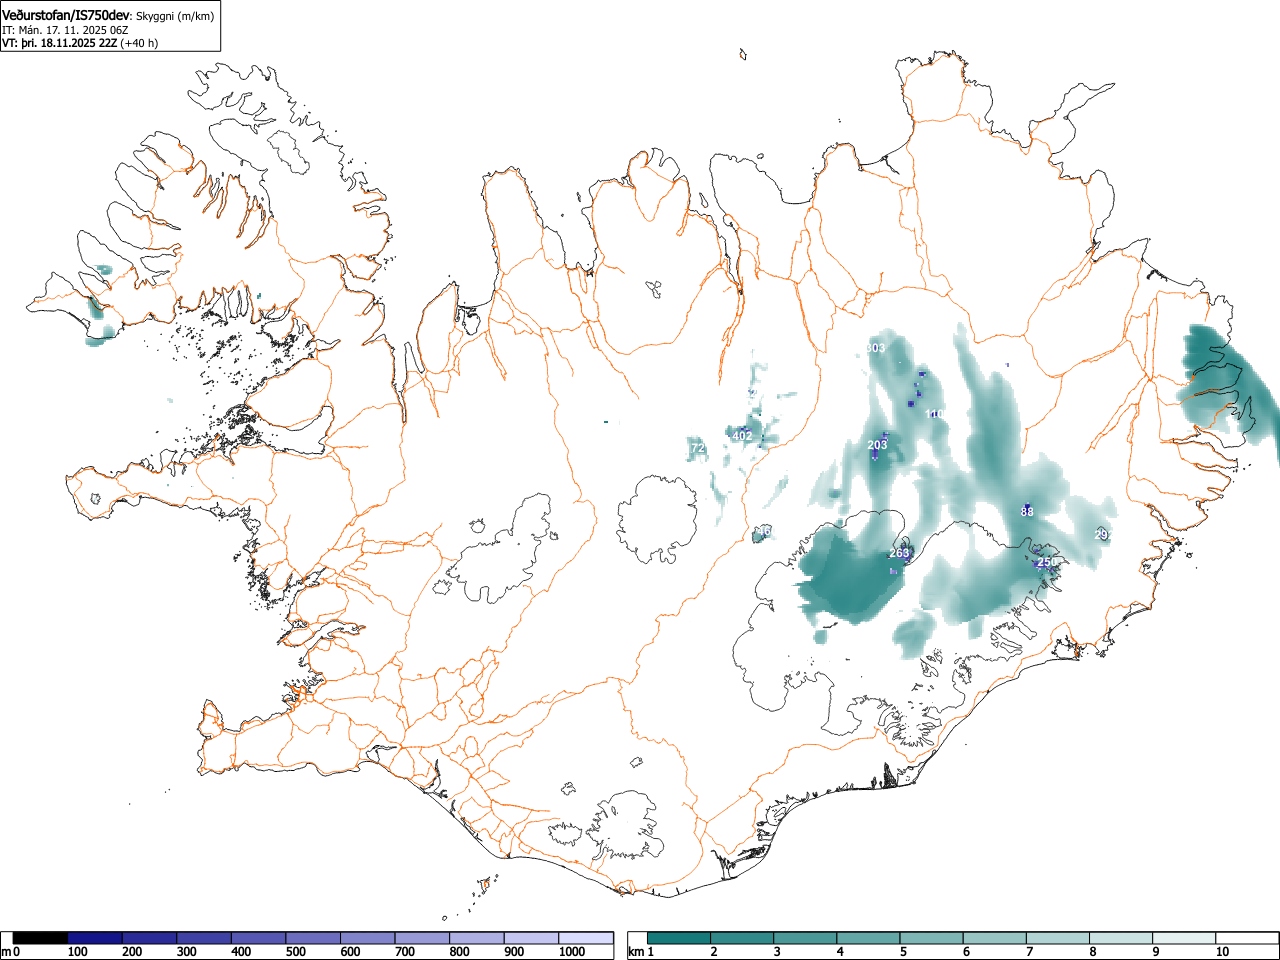Viewport: 1280px width, 960px height.
Task: Select the 8–9 km legend swatch
Action: [1120, 938]
